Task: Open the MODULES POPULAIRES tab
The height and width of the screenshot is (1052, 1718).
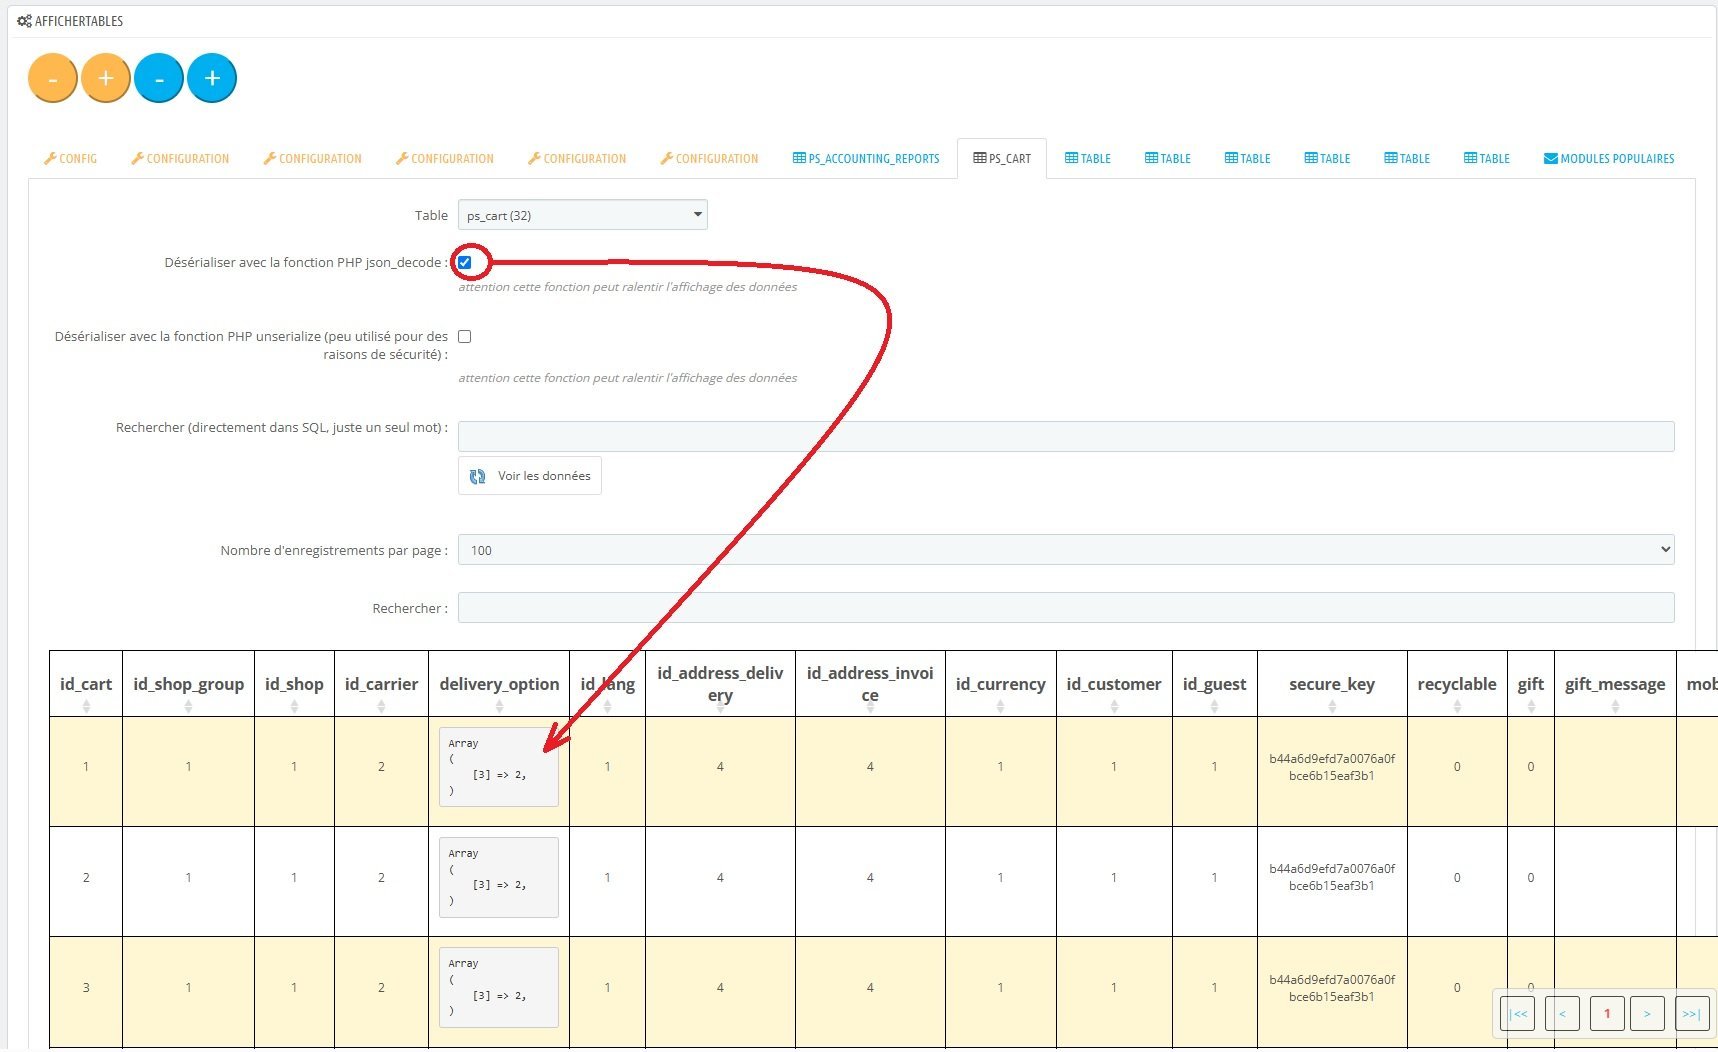Action: tap(1609, 159)
